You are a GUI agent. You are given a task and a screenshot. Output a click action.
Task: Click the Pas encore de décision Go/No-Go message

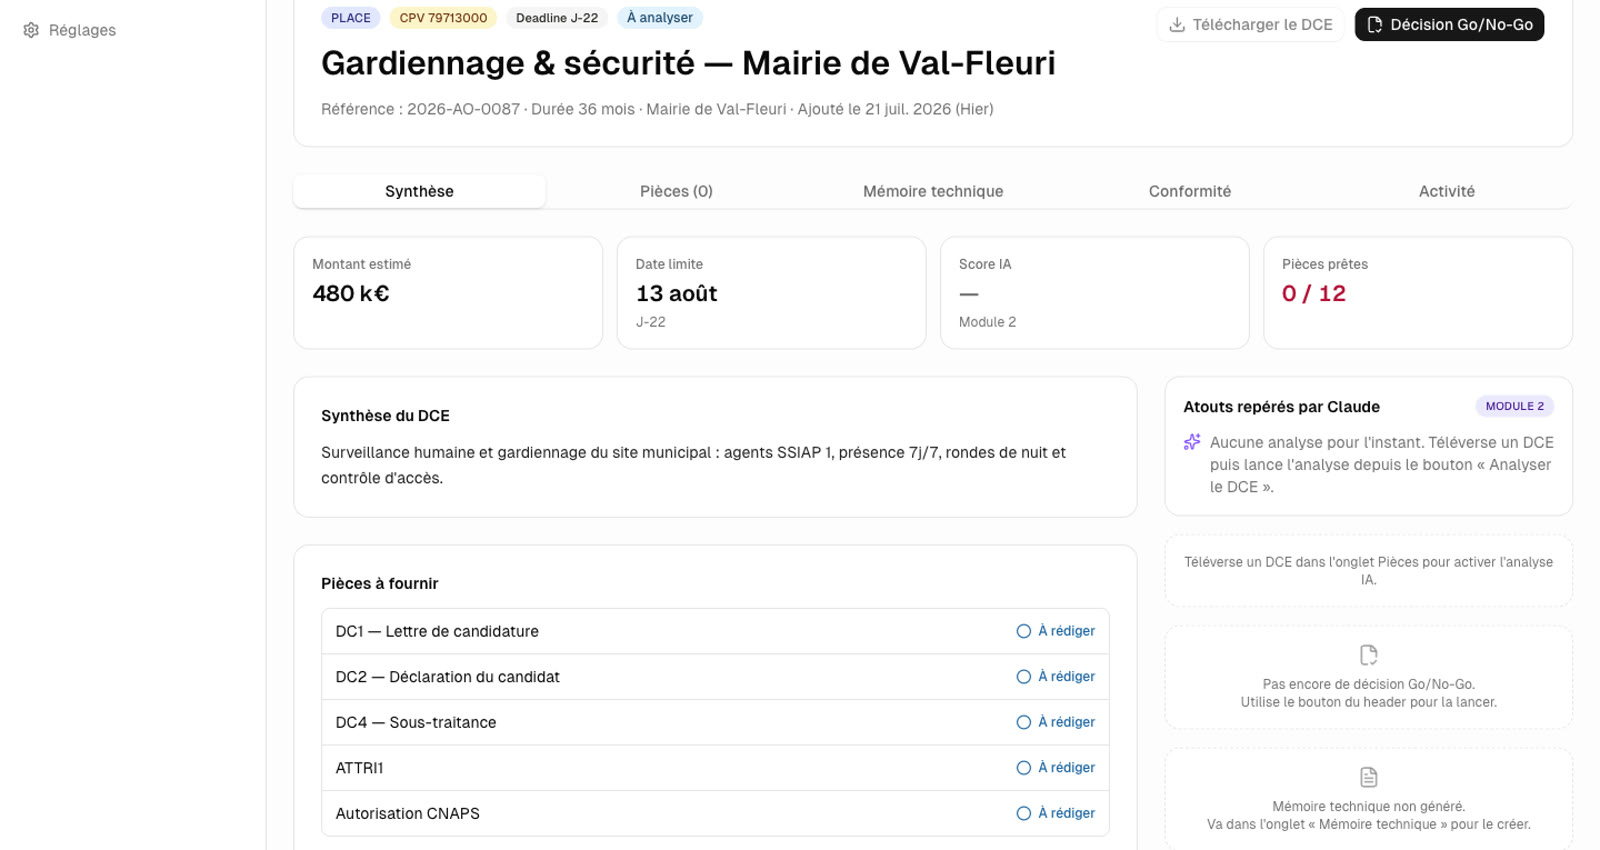tap(1368, 693)
